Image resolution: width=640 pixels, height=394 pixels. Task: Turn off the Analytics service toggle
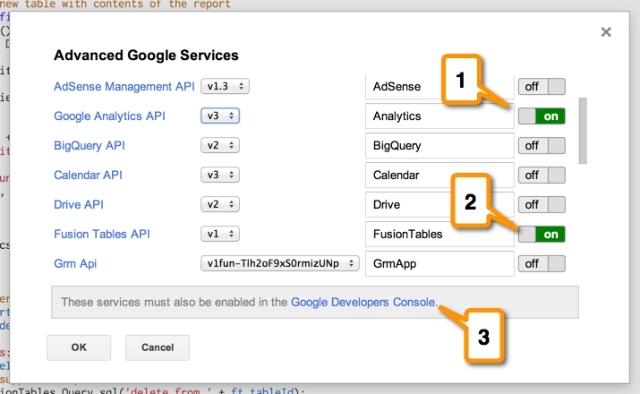click(x=542, y=116)
